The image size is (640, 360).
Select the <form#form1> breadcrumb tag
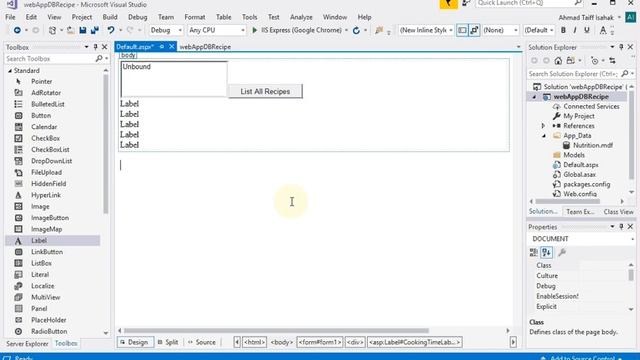click(x=320, y=342)
